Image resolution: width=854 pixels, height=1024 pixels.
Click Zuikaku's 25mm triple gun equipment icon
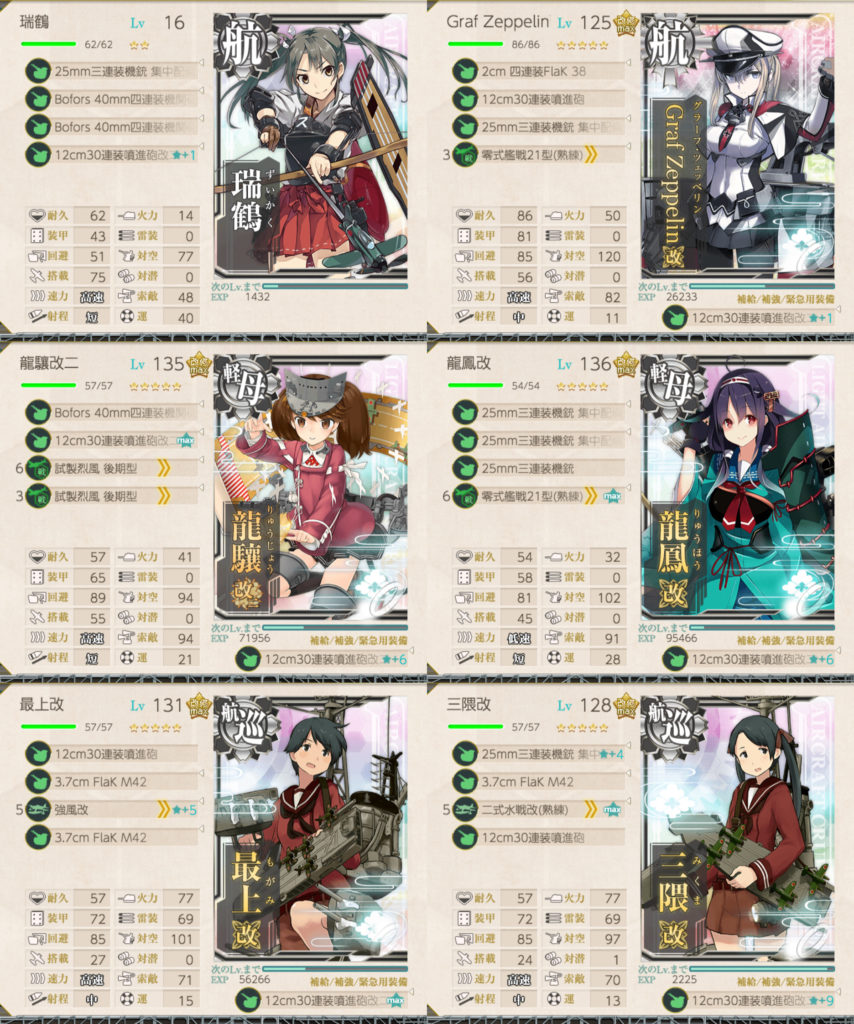point(38,71)
